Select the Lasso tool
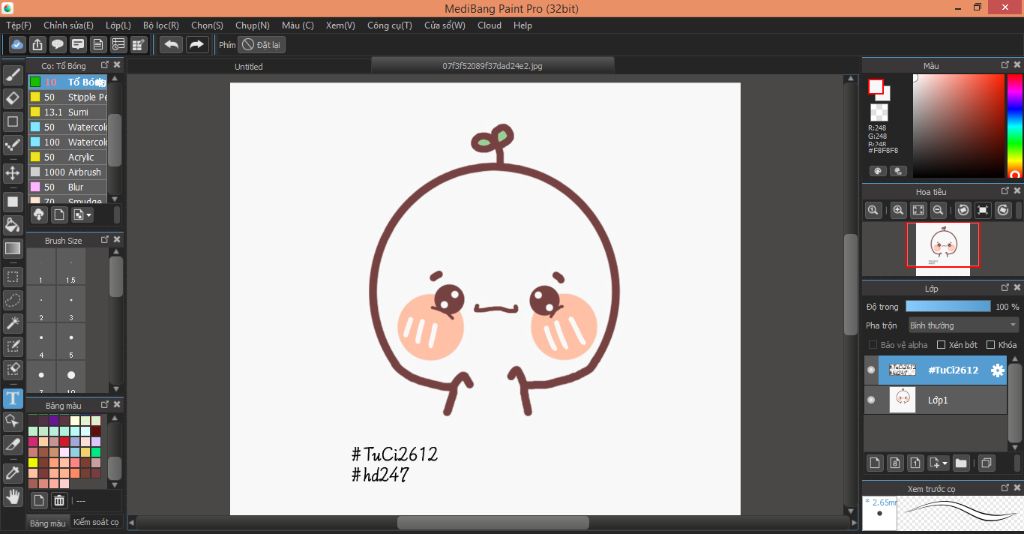Viewport: 1024px width, 534px height. [x=12, y=300]
